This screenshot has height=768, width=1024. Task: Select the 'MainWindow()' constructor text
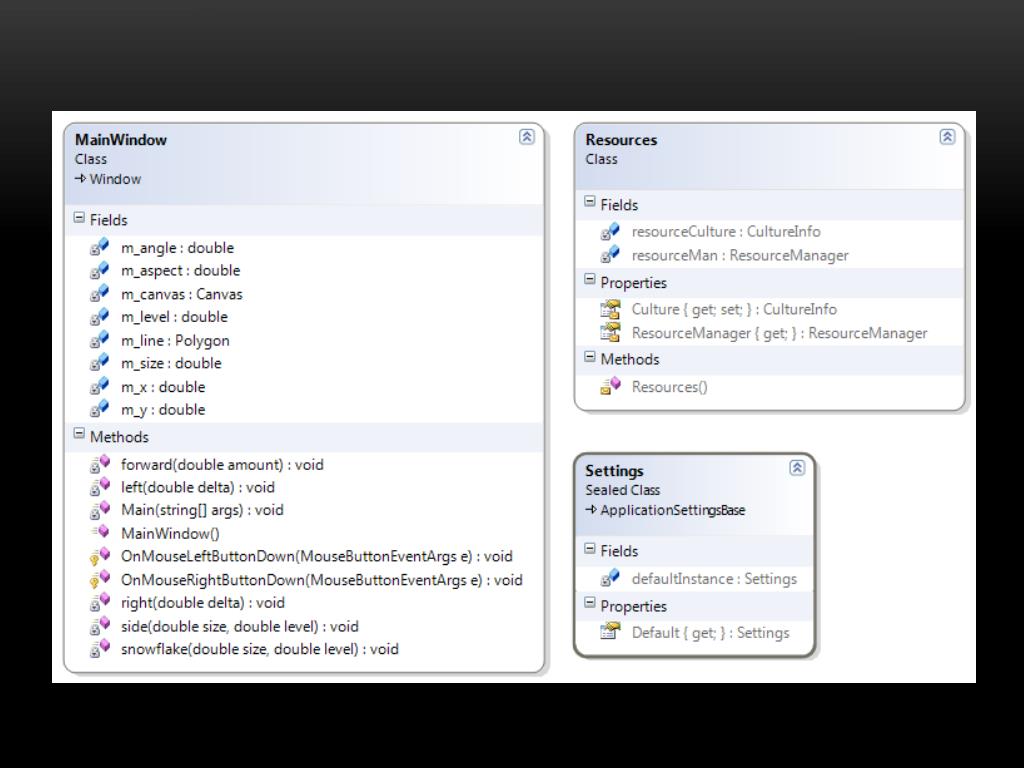[170, 534]
